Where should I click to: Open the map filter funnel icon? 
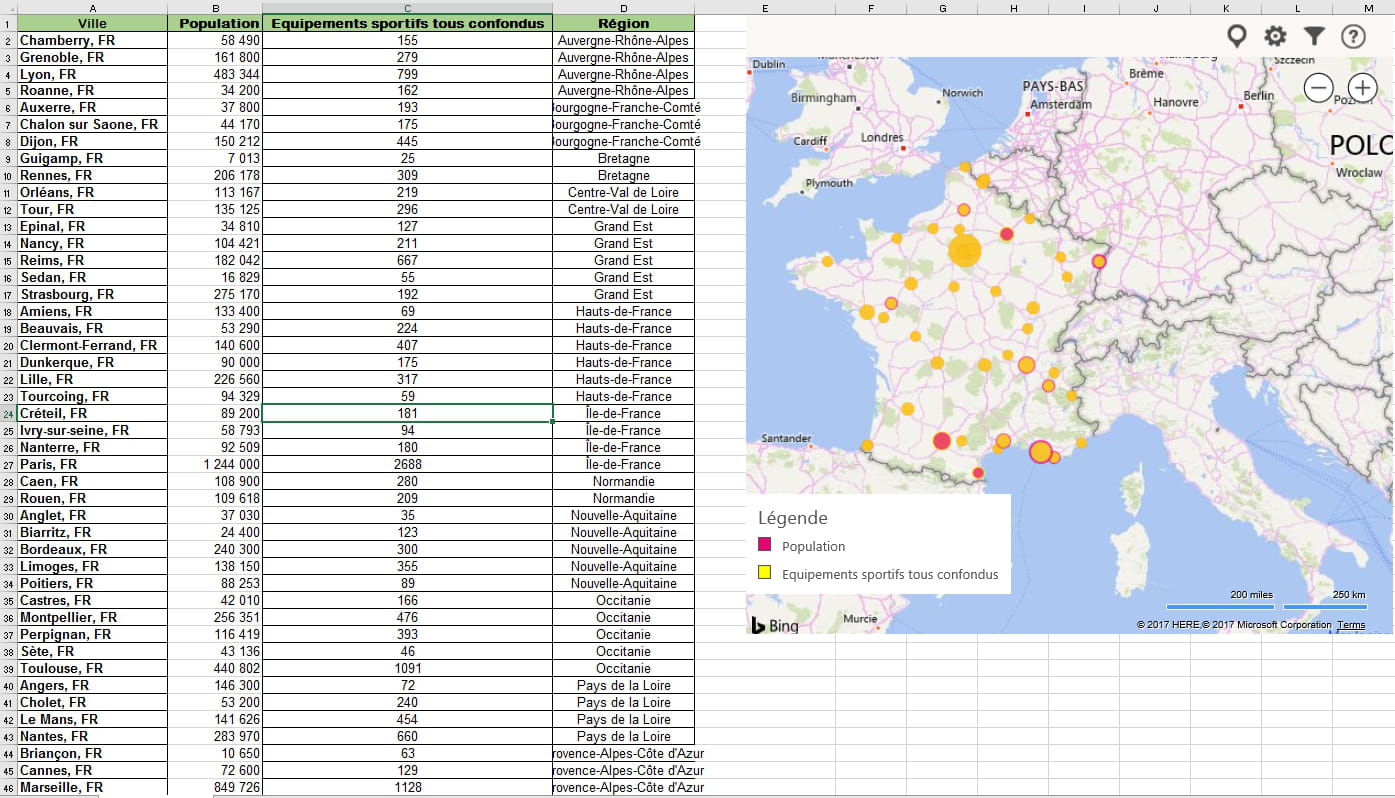coord(1314,36)
